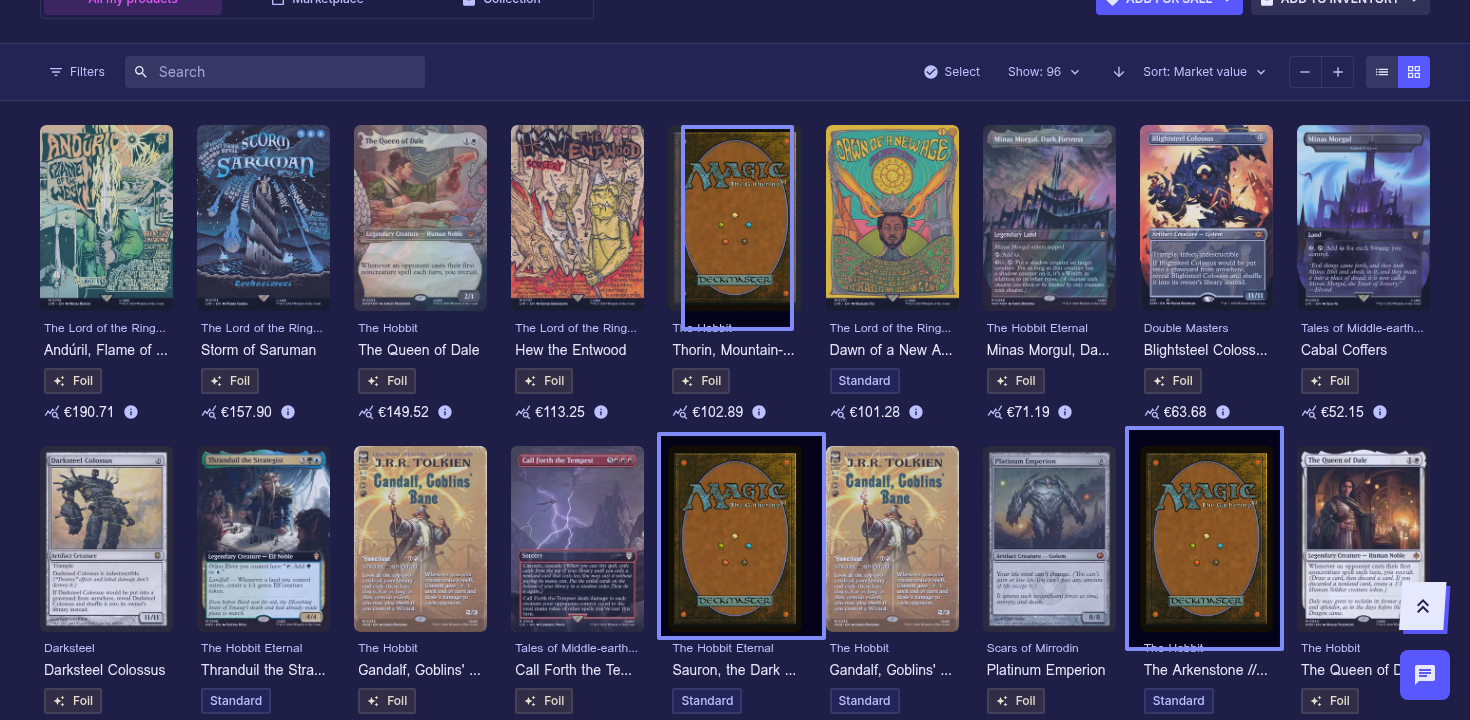Image resolution: width=1470 pixels, height=720 pixels.
Task: Open the Filters panel
Action: click(77, 72)
